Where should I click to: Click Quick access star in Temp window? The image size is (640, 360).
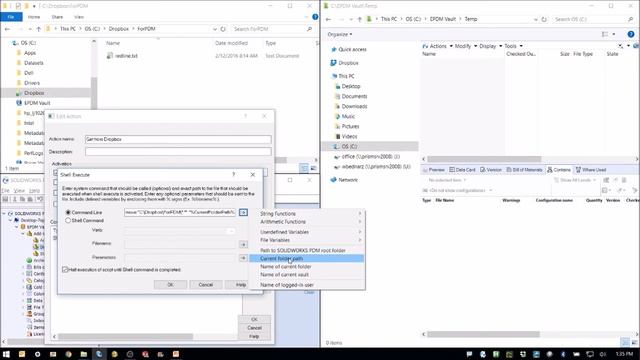pos(333,49)
